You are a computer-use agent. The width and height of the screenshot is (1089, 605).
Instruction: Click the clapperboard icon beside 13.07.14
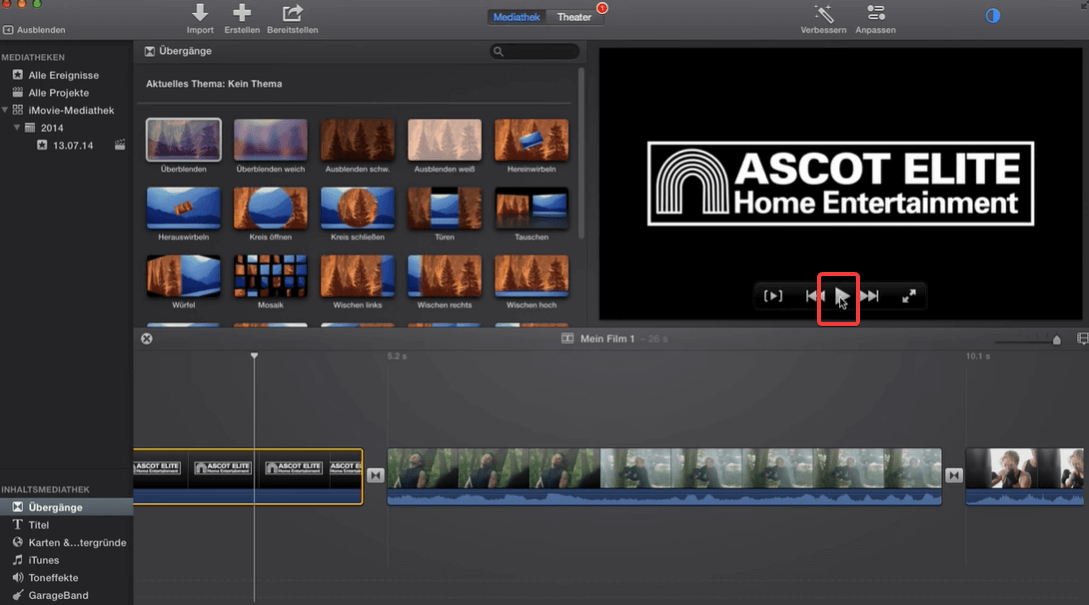[x=120, y=145]
